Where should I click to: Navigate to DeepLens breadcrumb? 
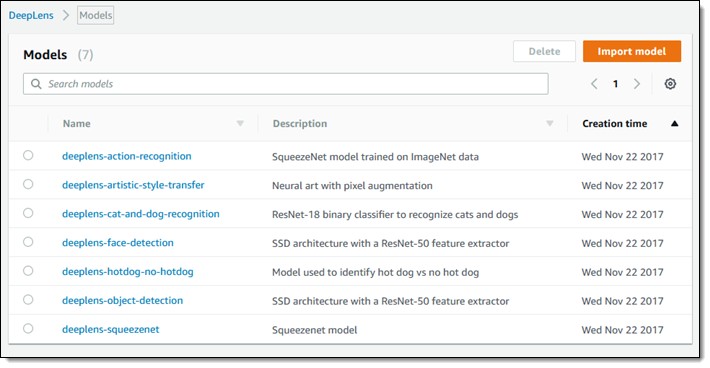[x=31, y=15]
